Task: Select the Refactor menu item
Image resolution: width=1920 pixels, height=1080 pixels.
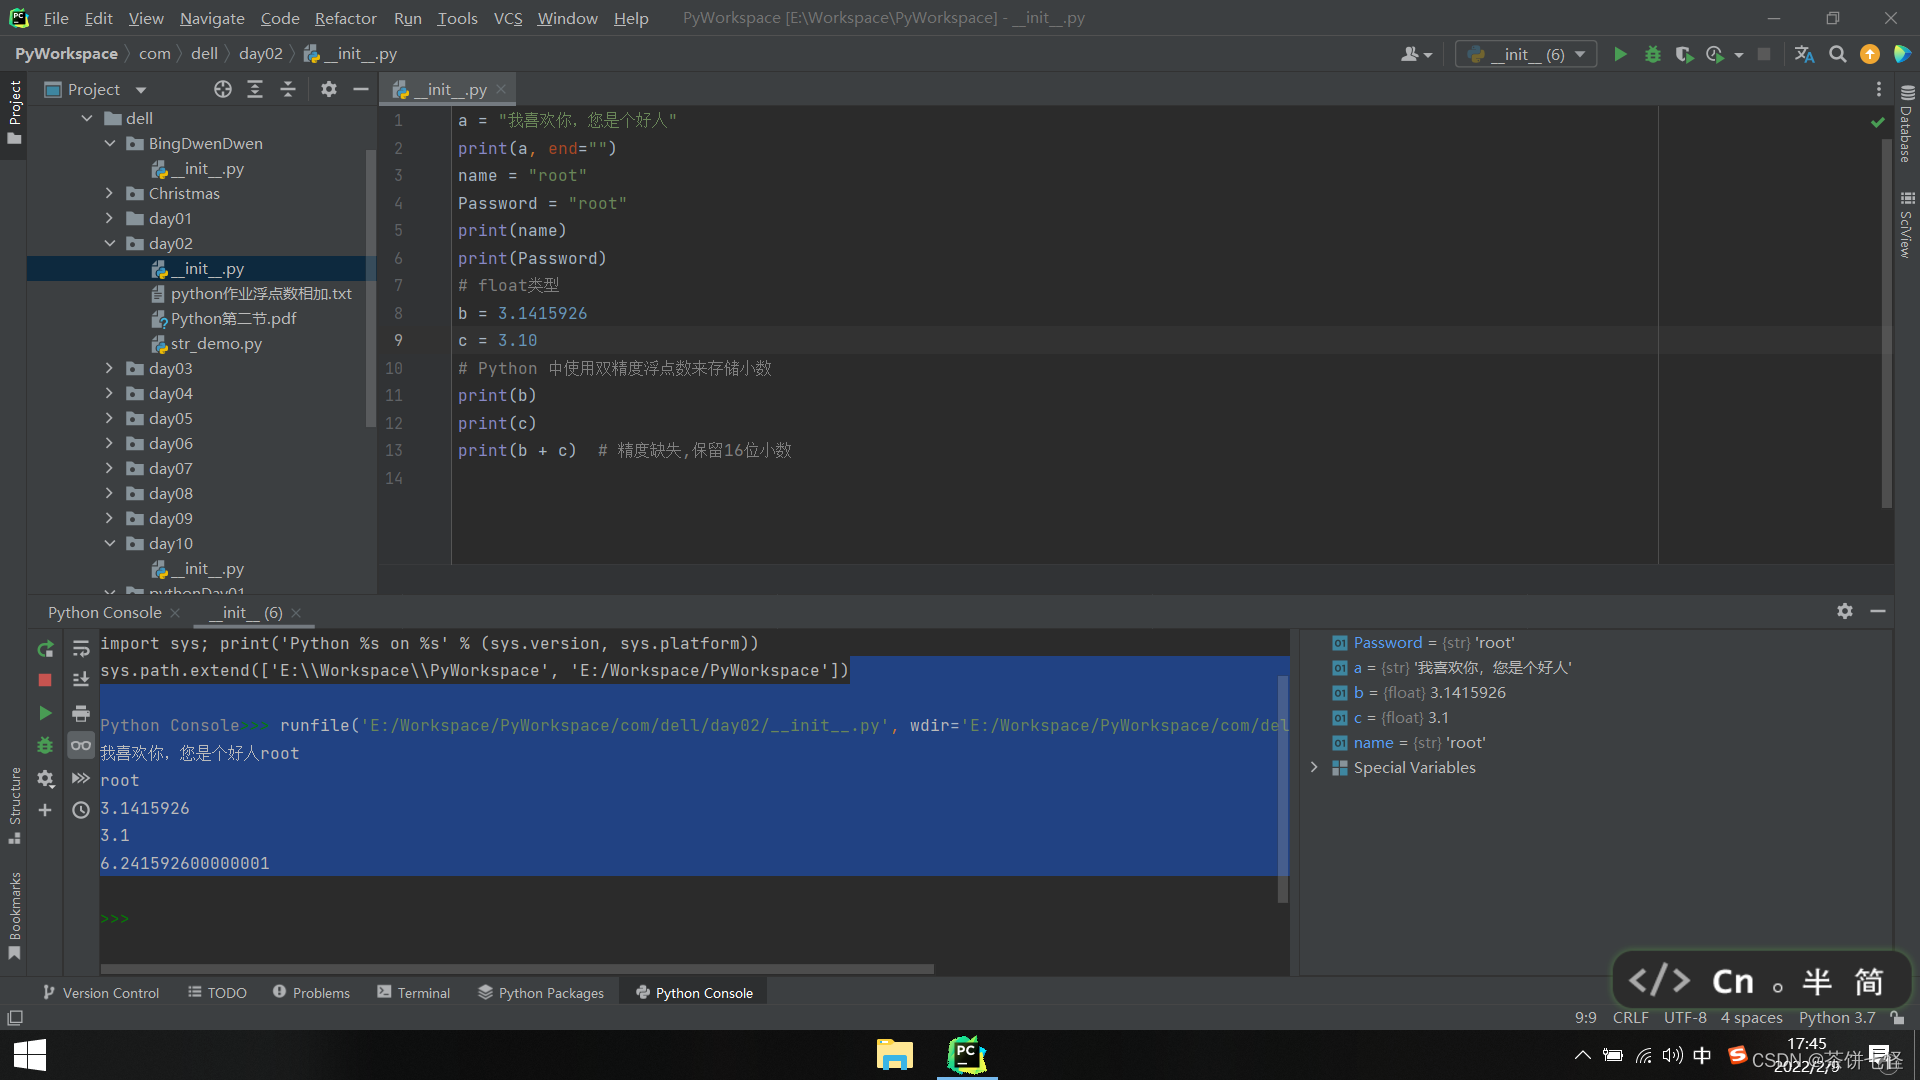Action: (345, 17)
